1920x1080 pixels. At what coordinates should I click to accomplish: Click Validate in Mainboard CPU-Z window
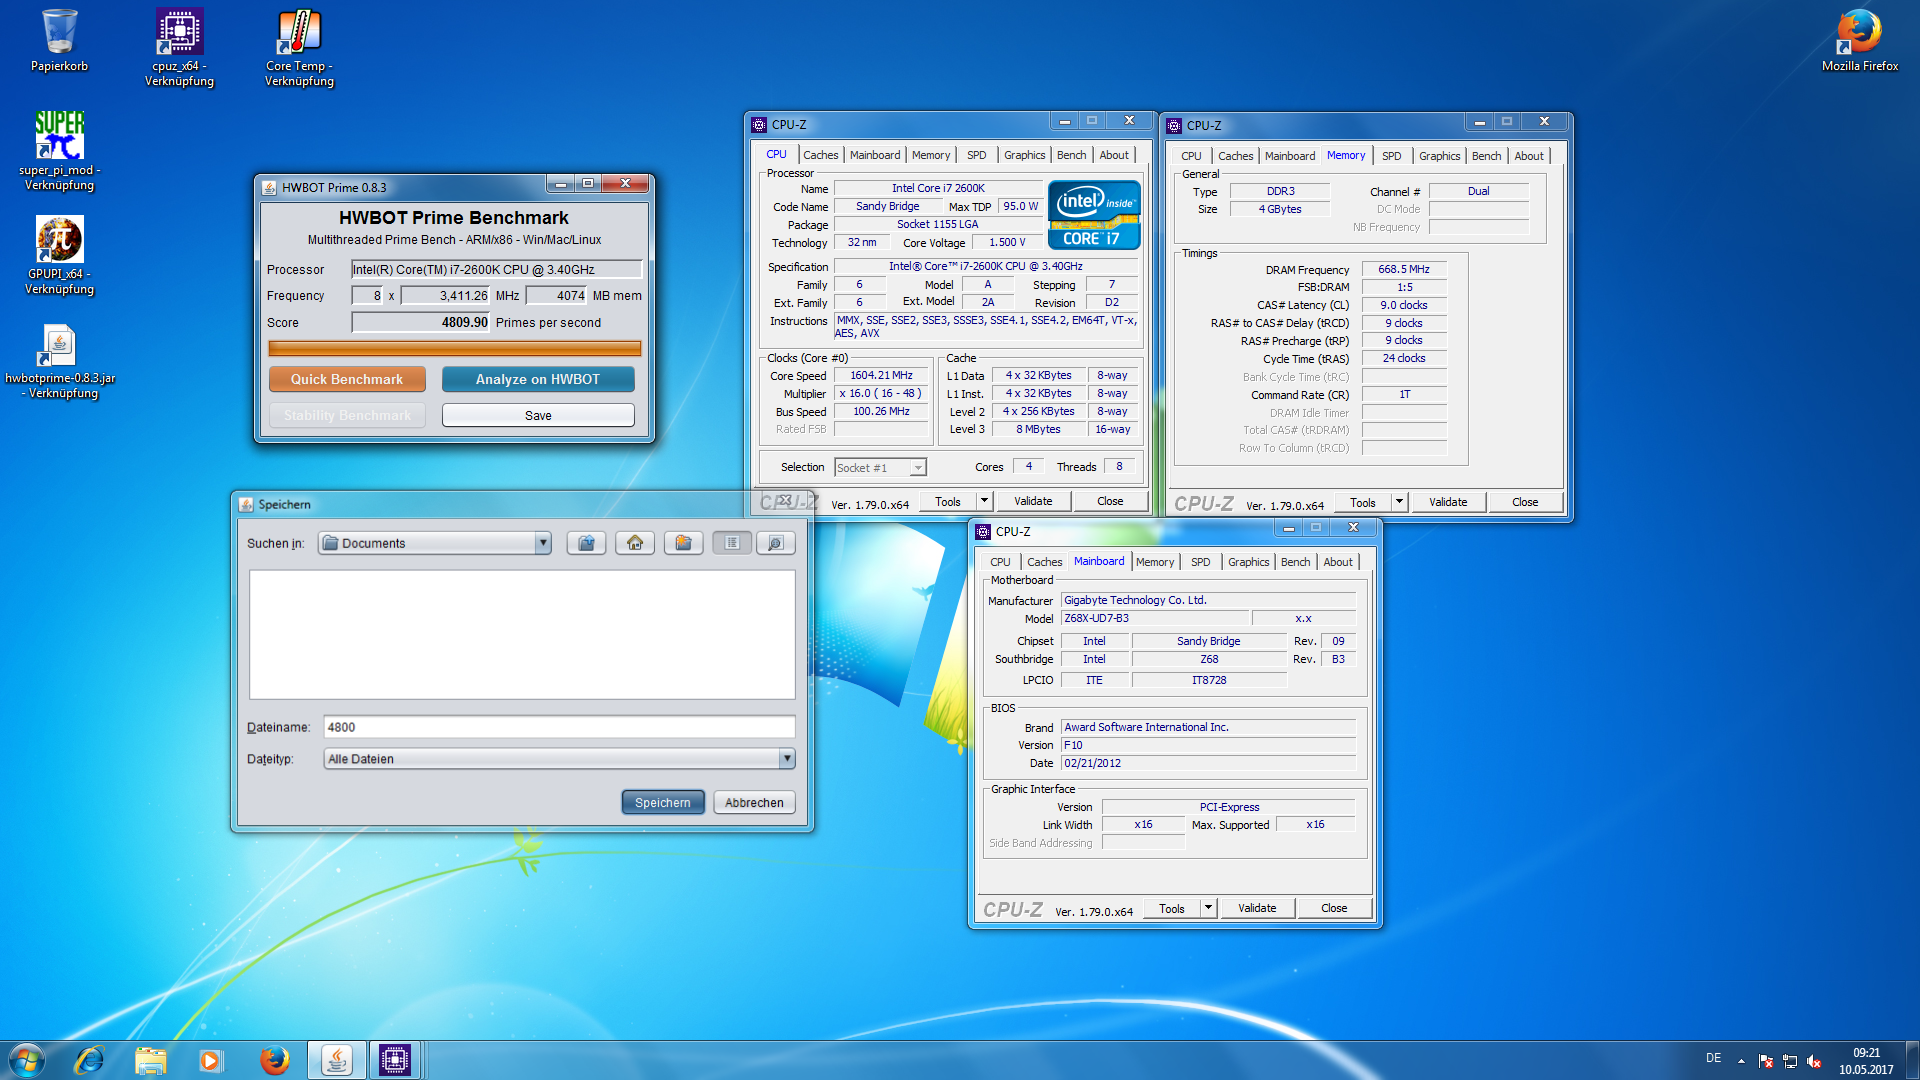pos(1256,908)
